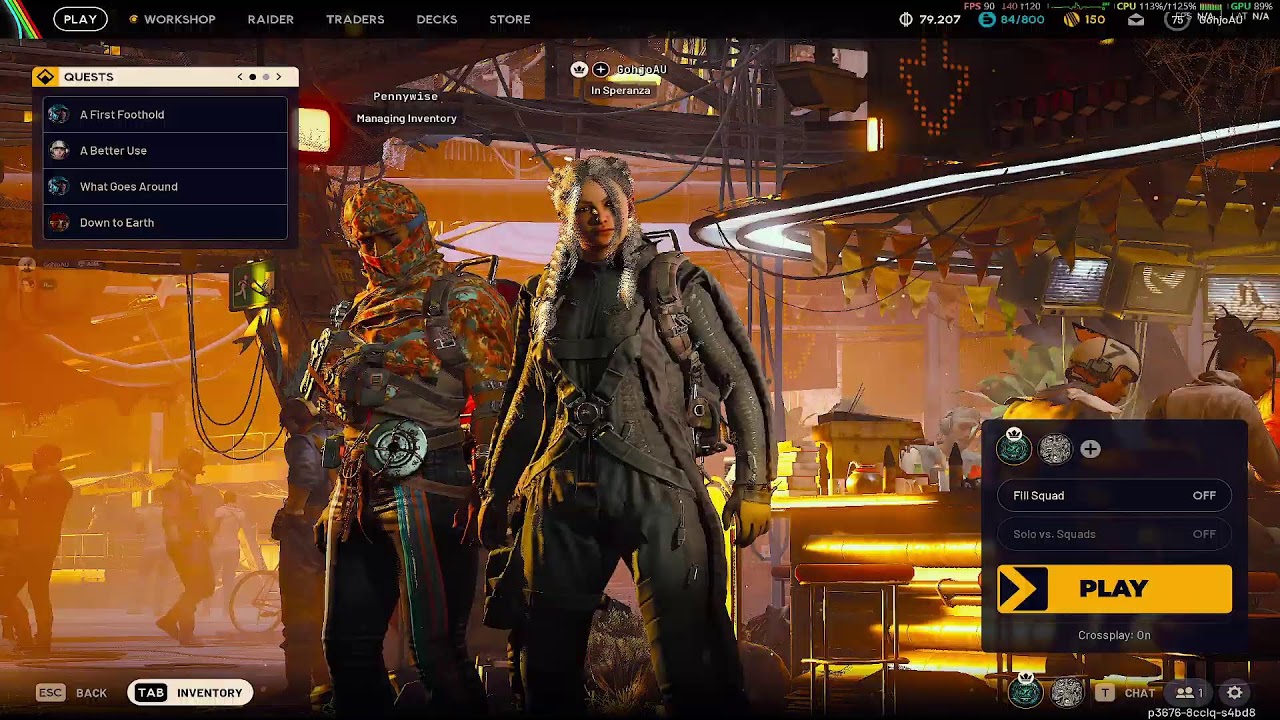The height and width of the screenshot is (720, 1280).
Task: Click the 79.207 coin balance
Action: click(939, 19)
